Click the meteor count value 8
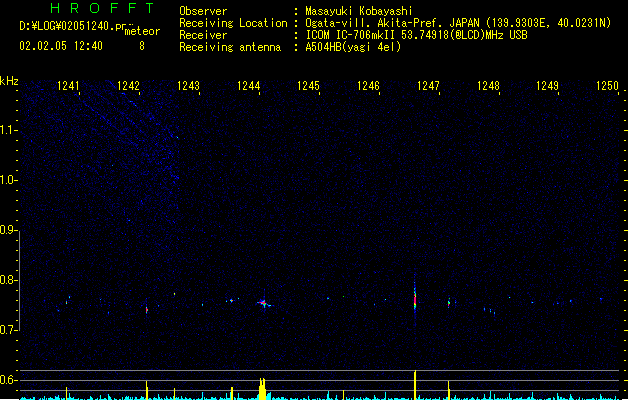Viewport: 629px width, 400px height. click(142, 46)
